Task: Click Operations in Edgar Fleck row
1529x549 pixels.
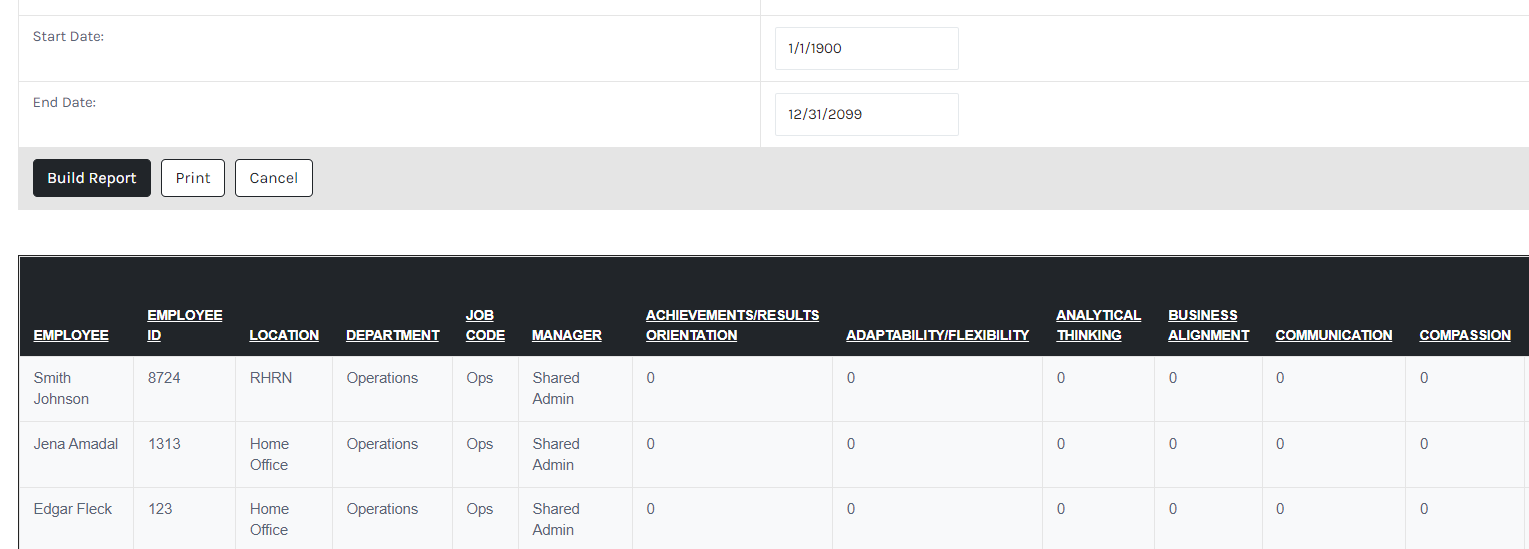Action: pyautogui.click(x=382, y=509)
